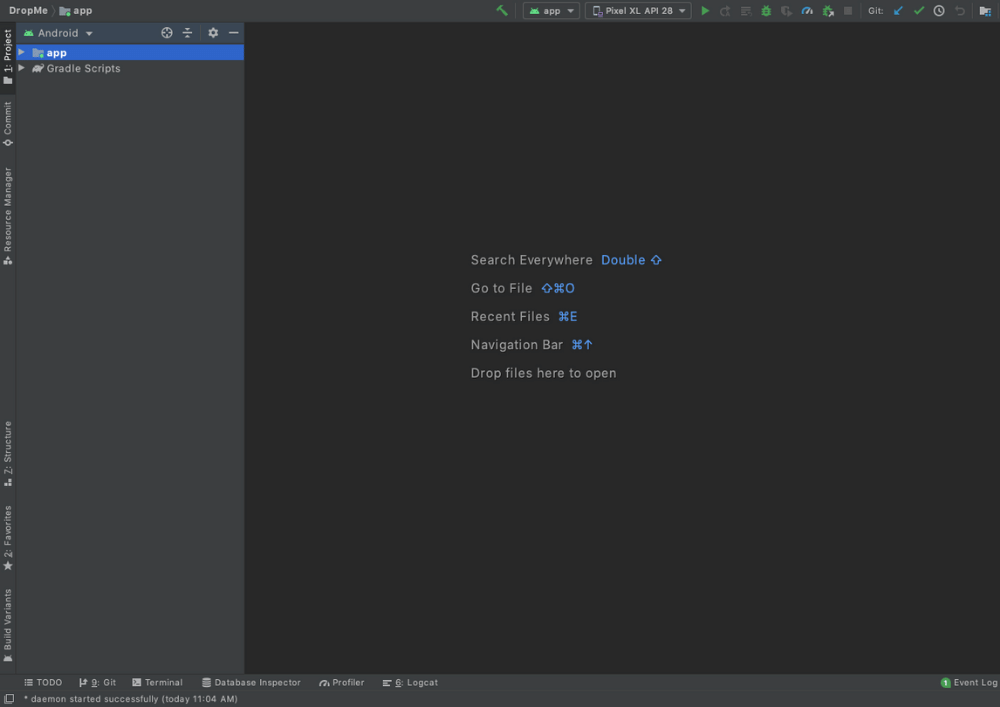Click the Recent Files hint text
The height and width of the screenshot is (707, 1000).
[x=510, y=316]
